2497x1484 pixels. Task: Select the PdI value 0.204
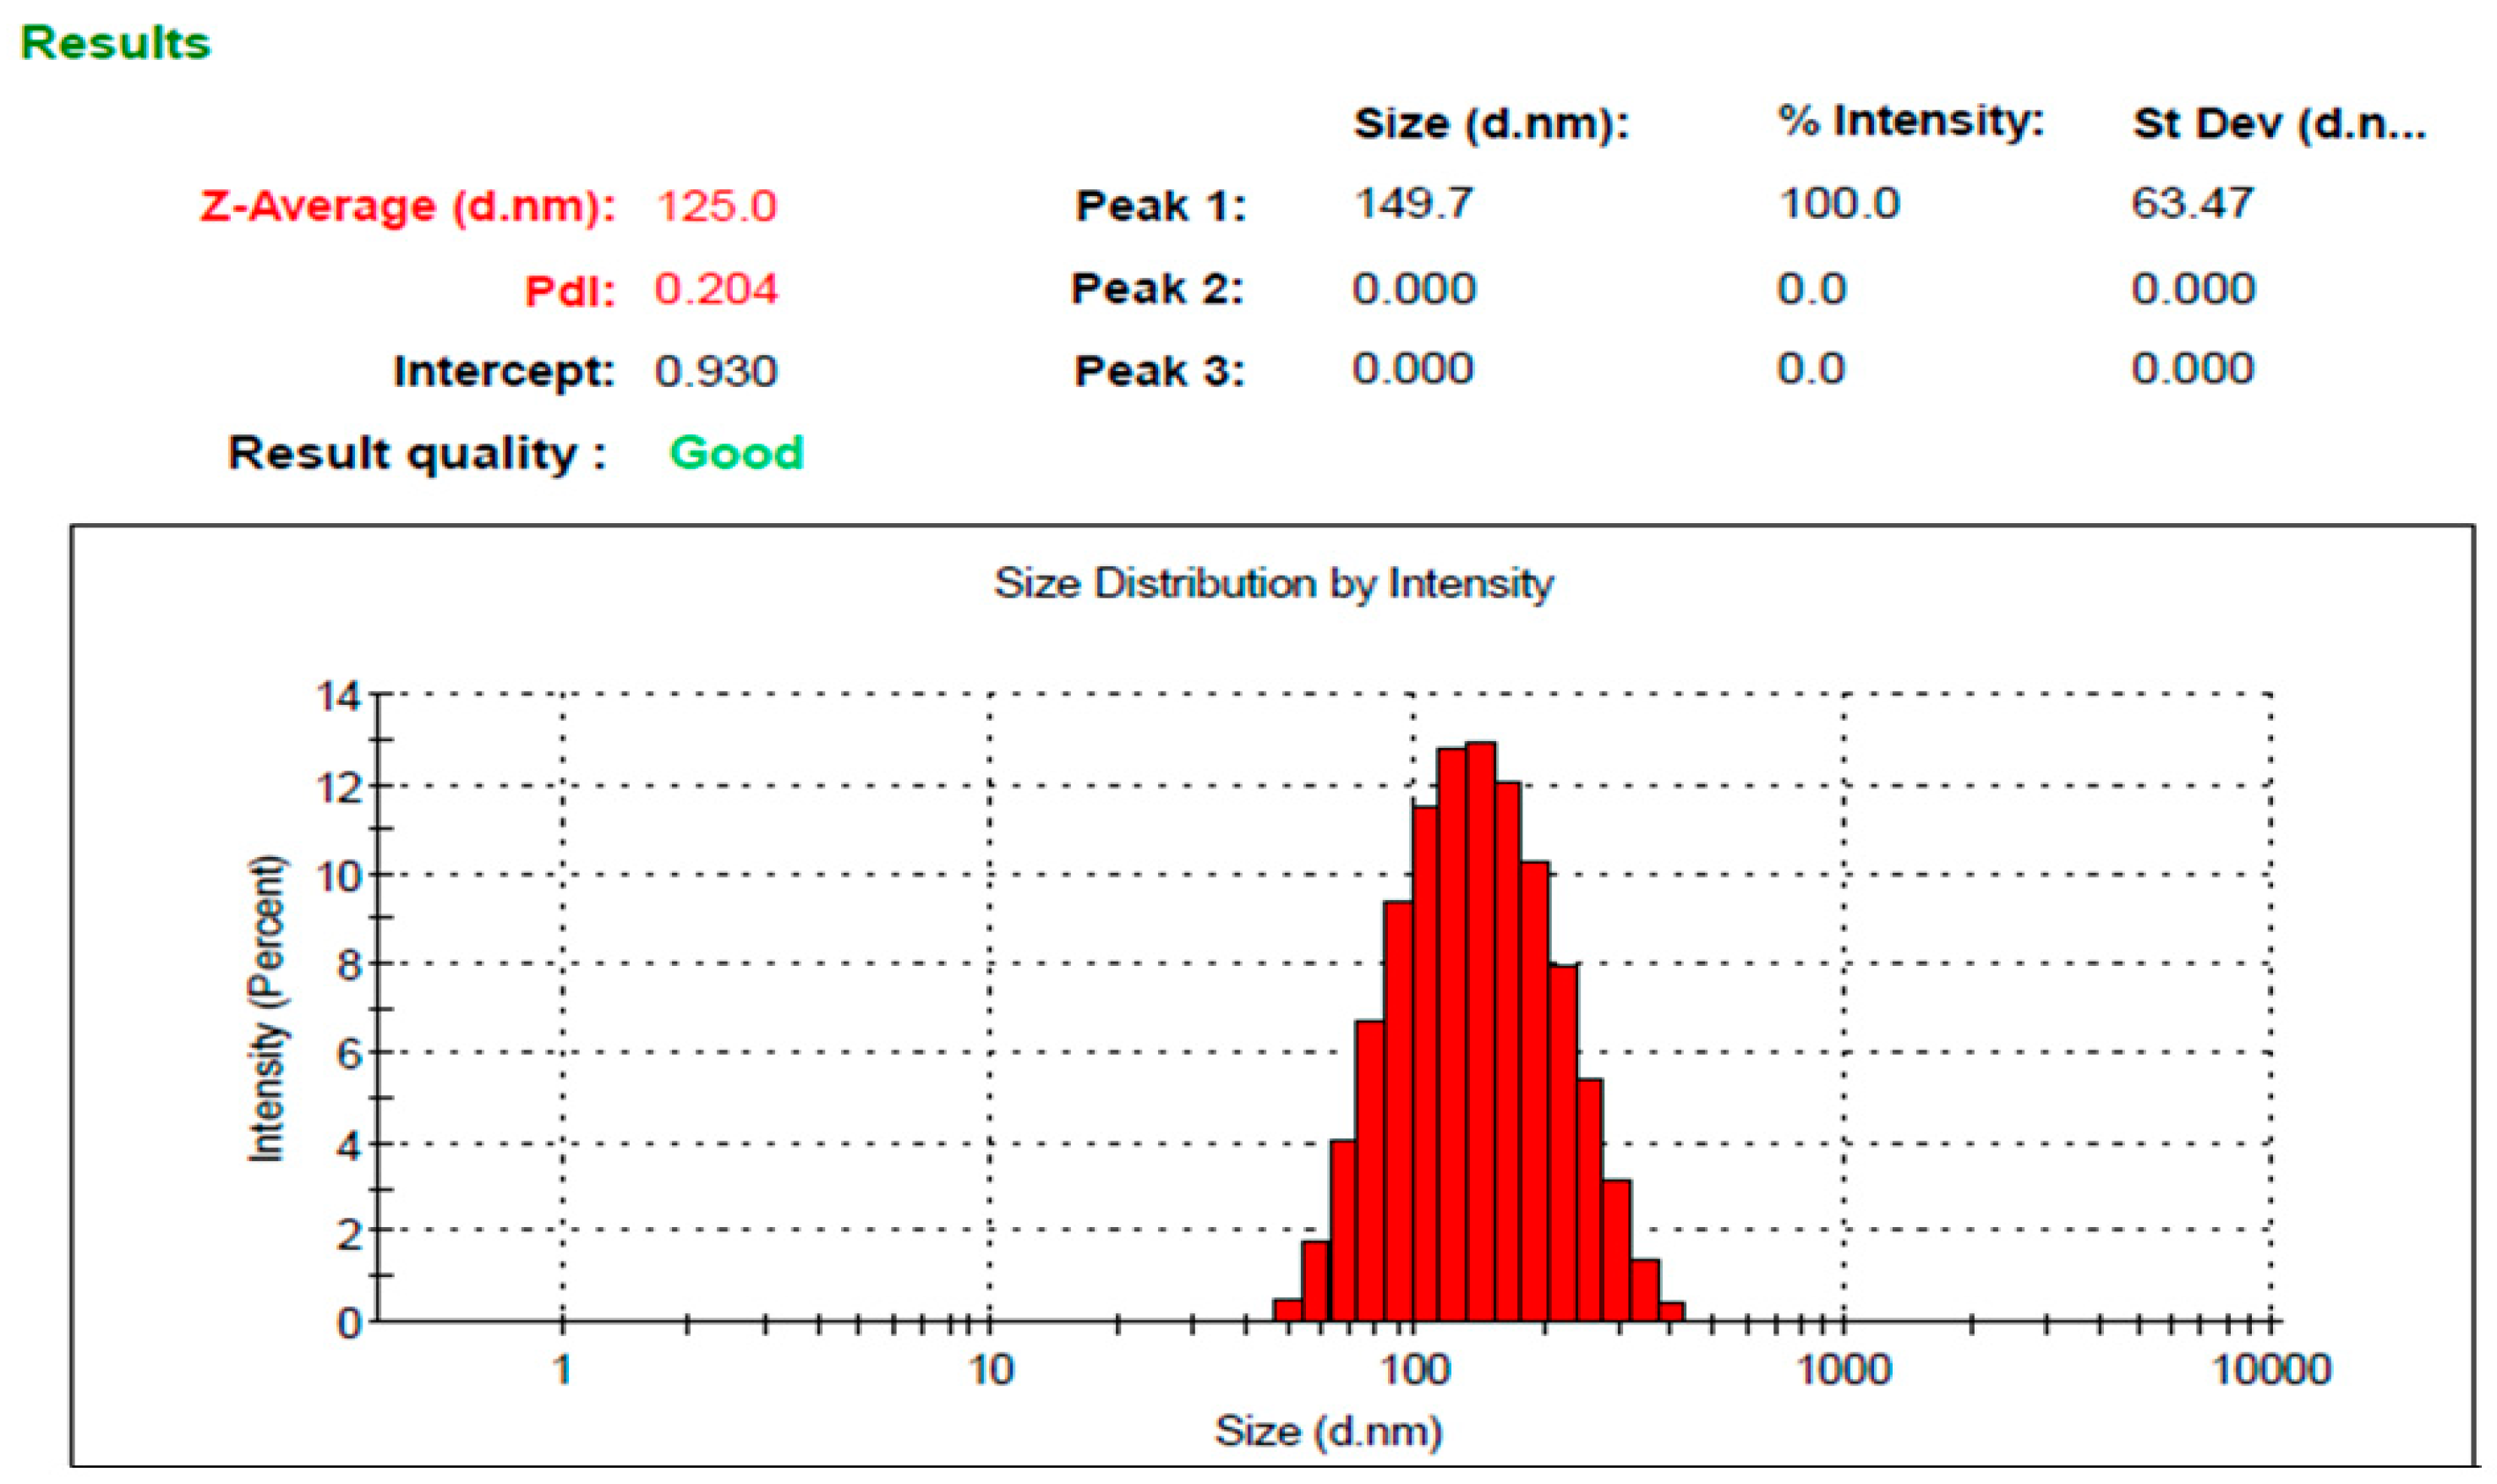[x=716, y=289]
